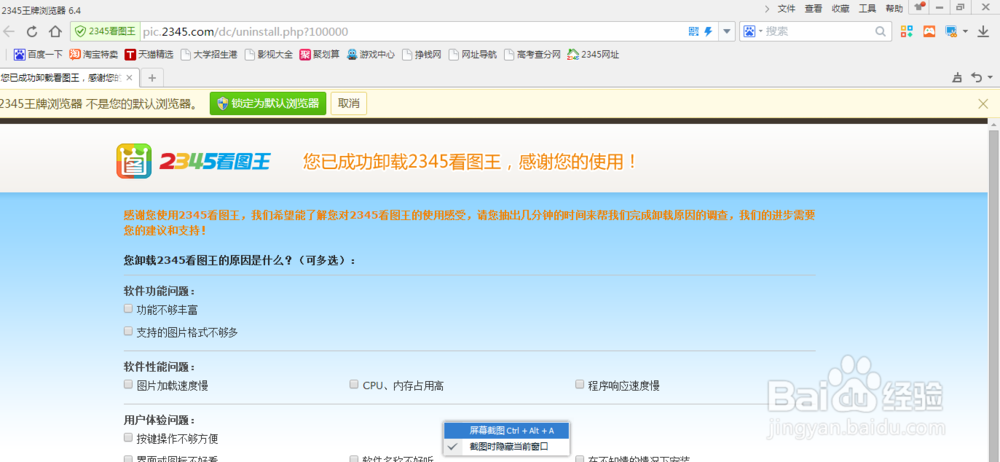Open 大学招生港 bookmark
The height and width of the screenshot is (462, 1000).
coord(209,55)
